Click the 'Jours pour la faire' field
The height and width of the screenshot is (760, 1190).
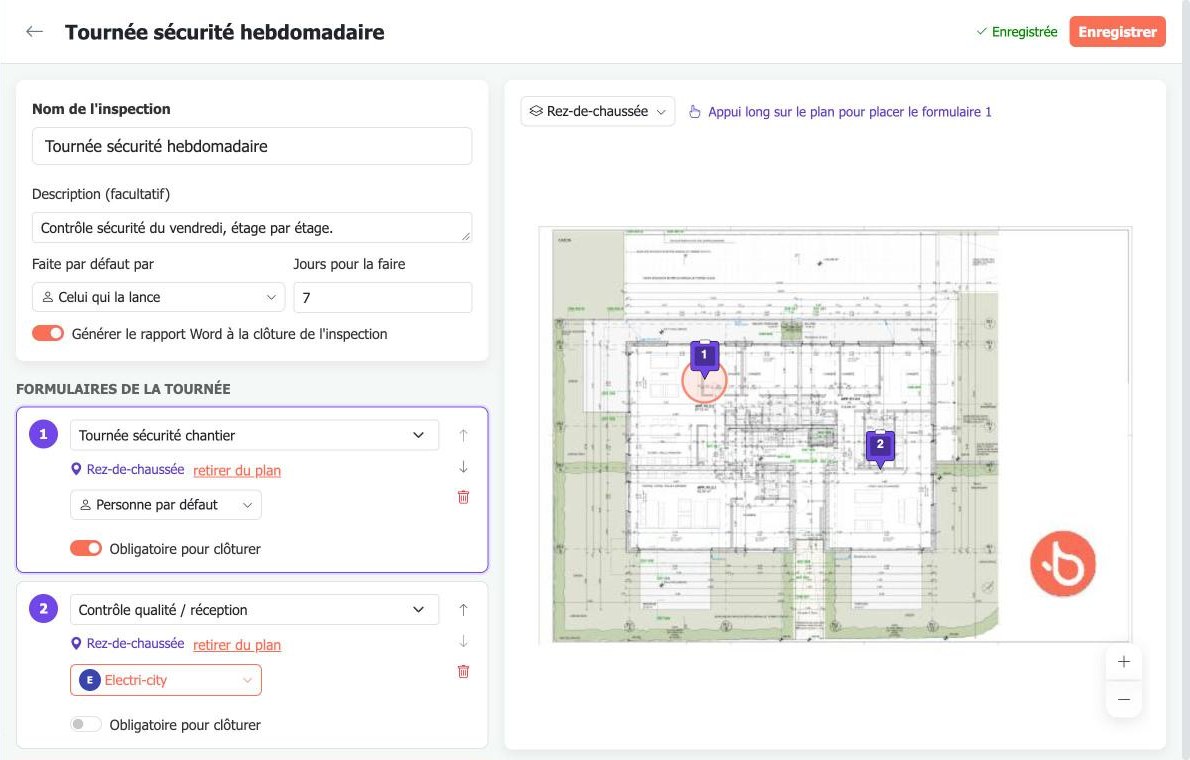[x=382, y=298]
